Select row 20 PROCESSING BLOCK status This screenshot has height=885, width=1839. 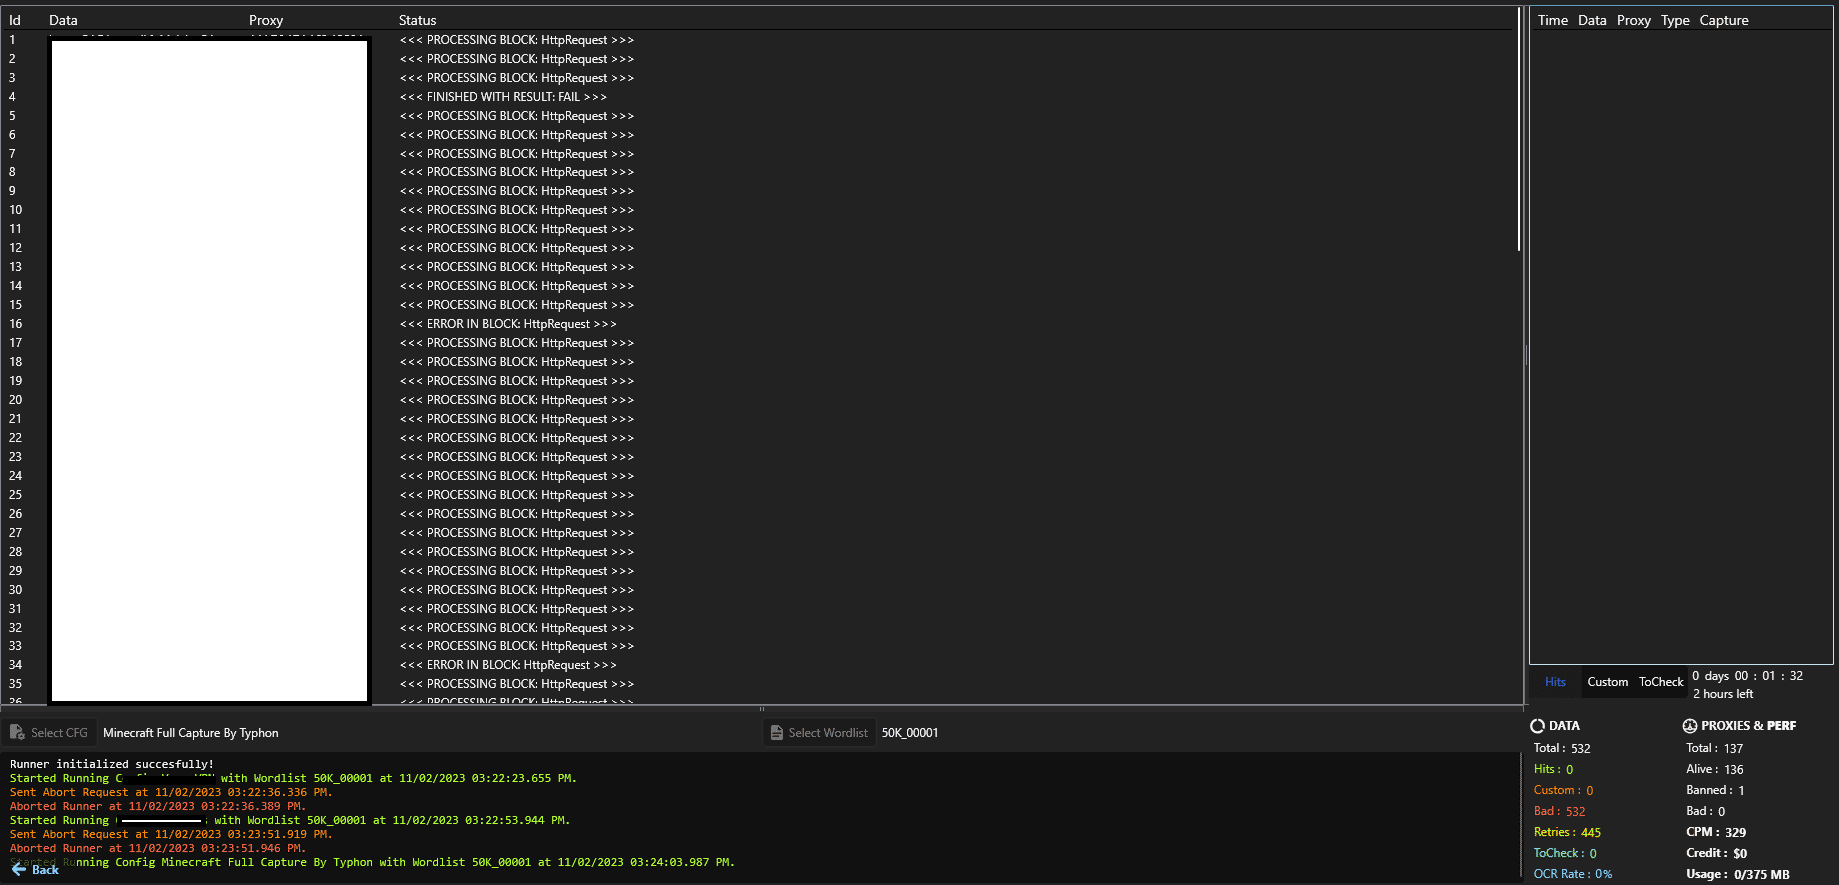[516, 400]
